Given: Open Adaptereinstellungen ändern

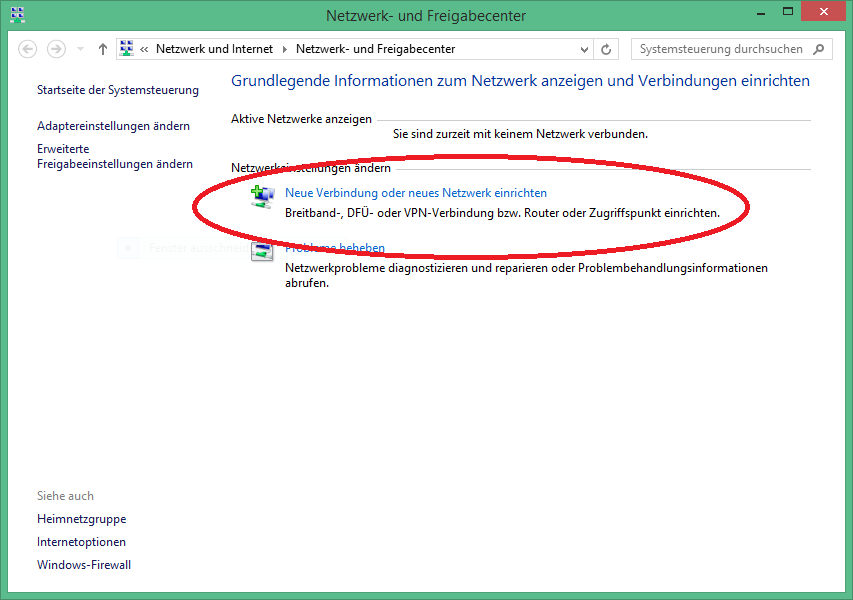Looking at the screenshot, I should click(113, 126).
